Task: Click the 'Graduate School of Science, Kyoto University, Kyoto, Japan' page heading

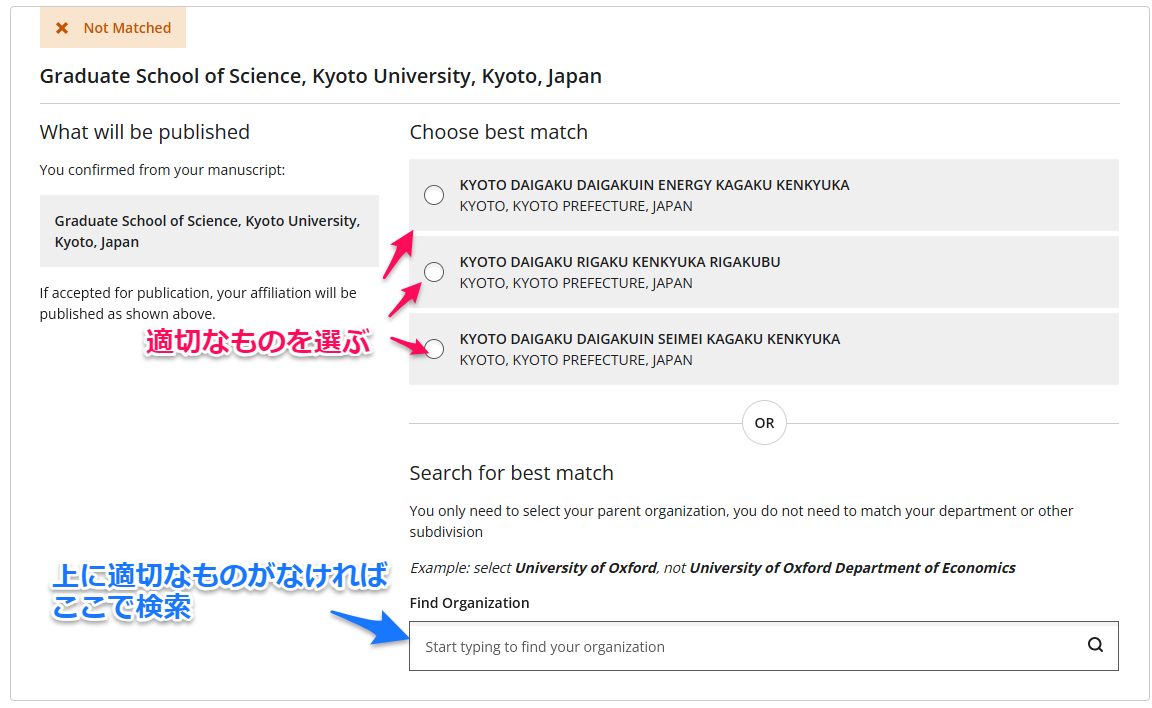Action: click(x=320, y=76)
